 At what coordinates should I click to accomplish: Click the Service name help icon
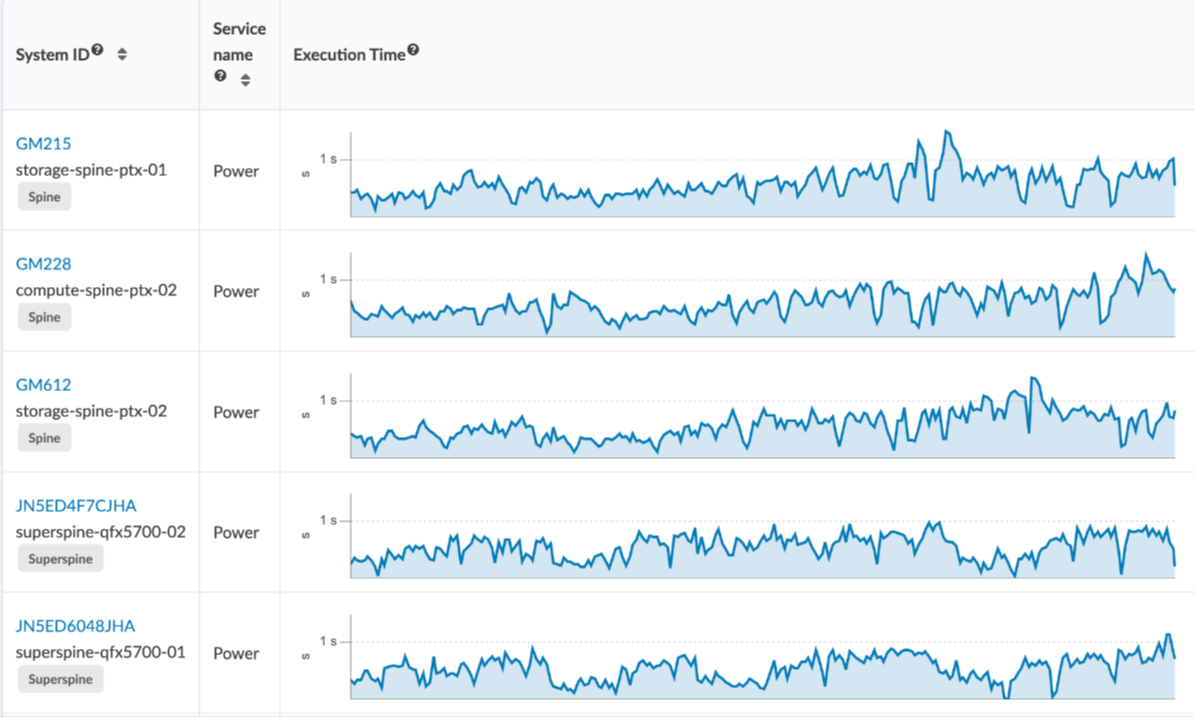point(221,76)
